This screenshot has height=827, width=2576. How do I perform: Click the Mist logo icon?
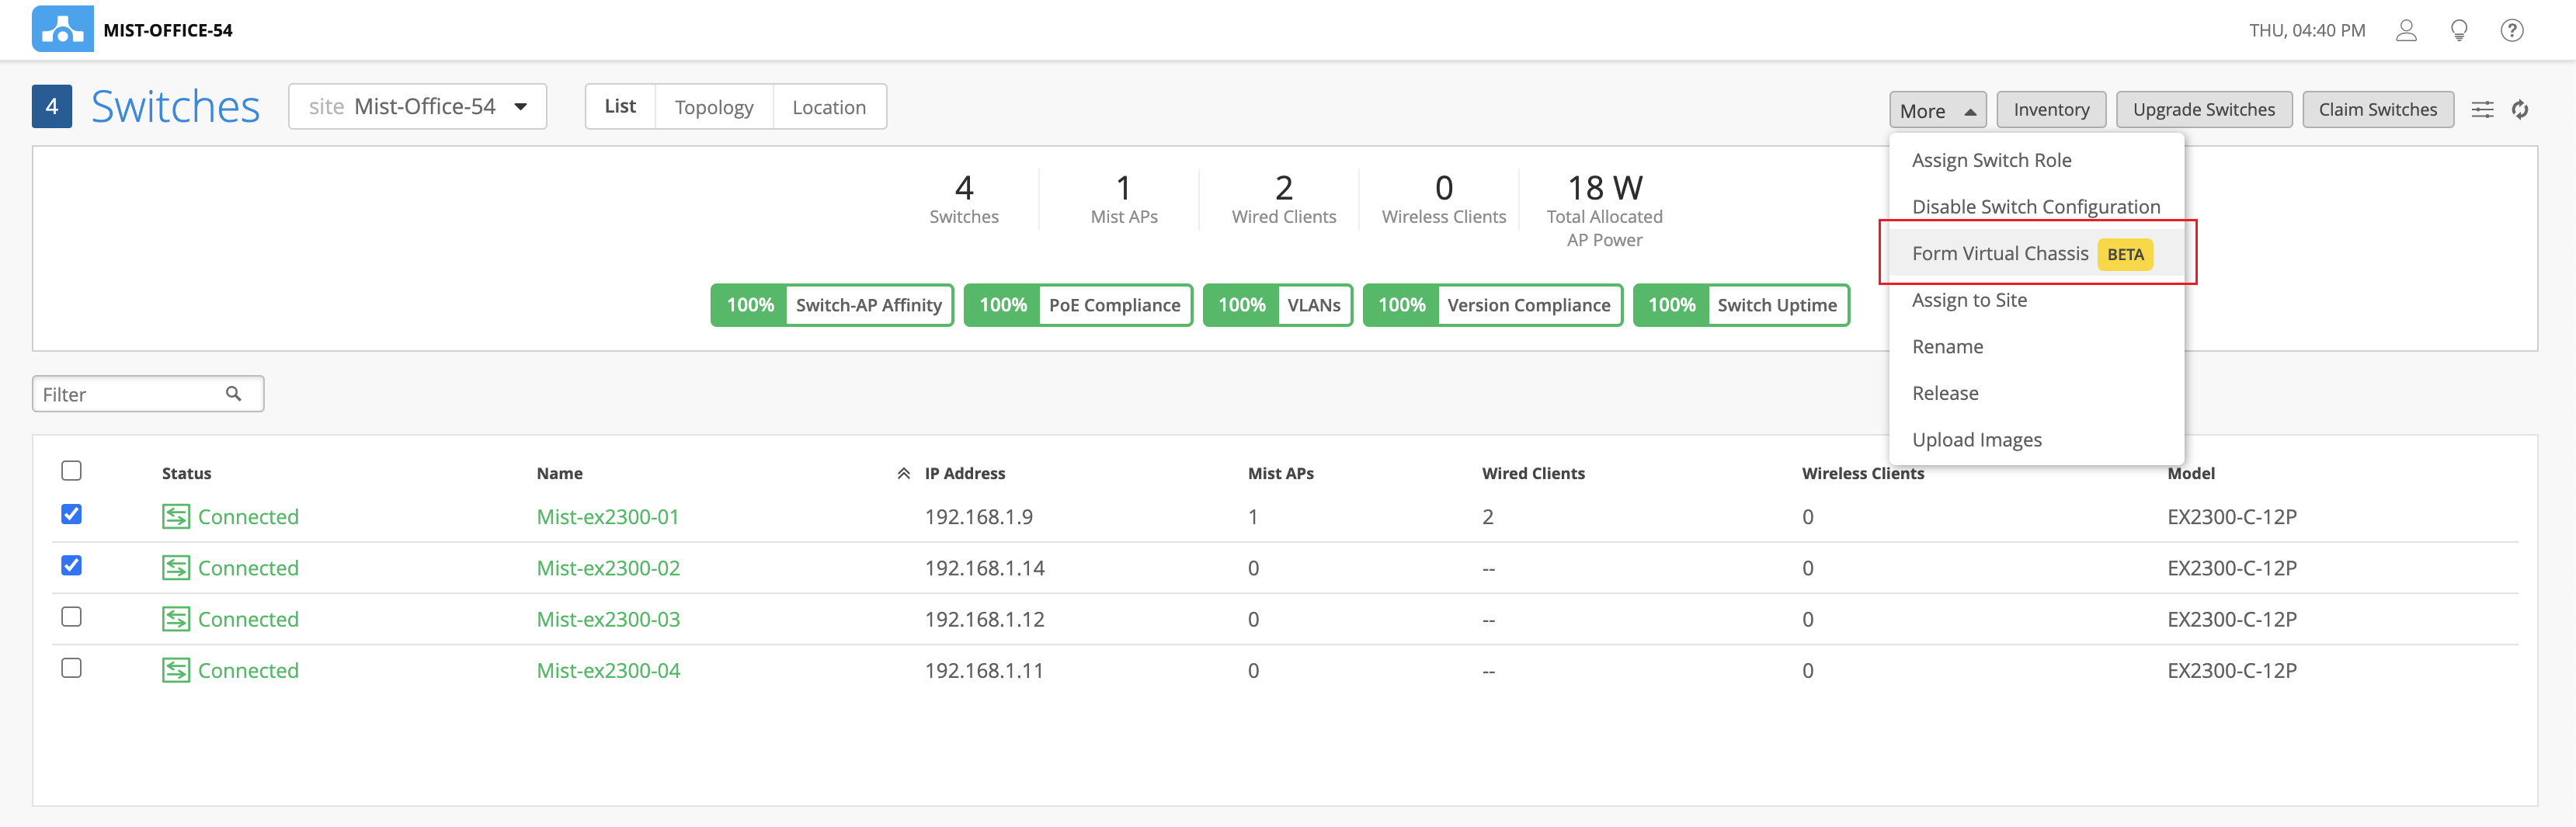[62, 29]
